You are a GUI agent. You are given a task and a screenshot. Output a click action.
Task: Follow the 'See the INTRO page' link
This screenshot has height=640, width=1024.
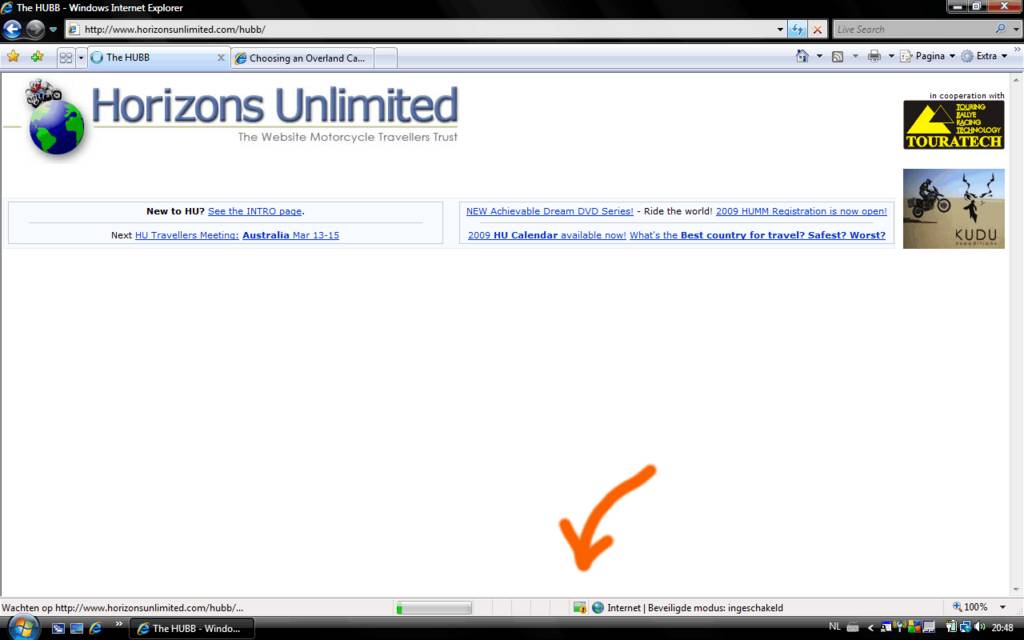pos(255,211)
